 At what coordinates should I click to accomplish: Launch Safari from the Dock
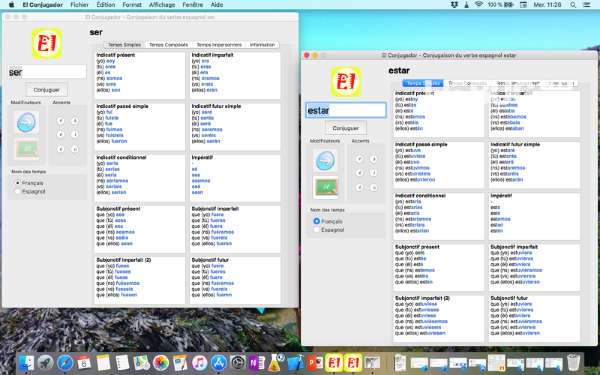tap(65, 363)
